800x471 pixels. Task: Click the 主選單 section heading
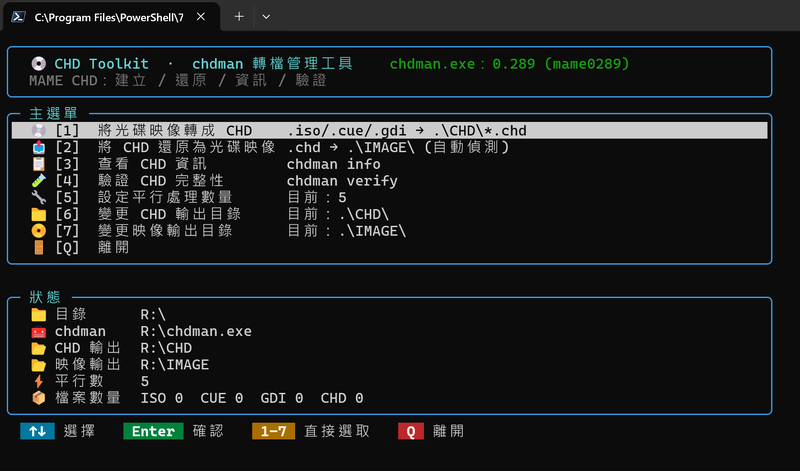tap(54, 113)
